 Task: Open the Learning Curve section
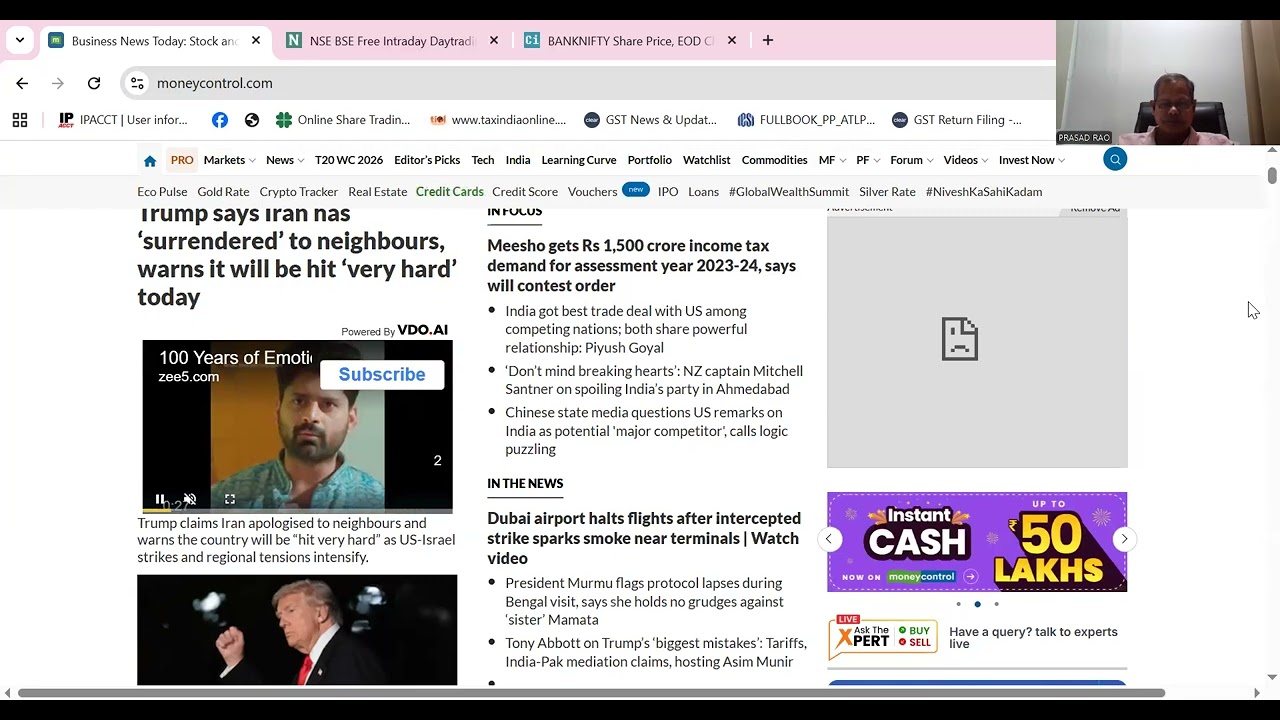point(579,160)
